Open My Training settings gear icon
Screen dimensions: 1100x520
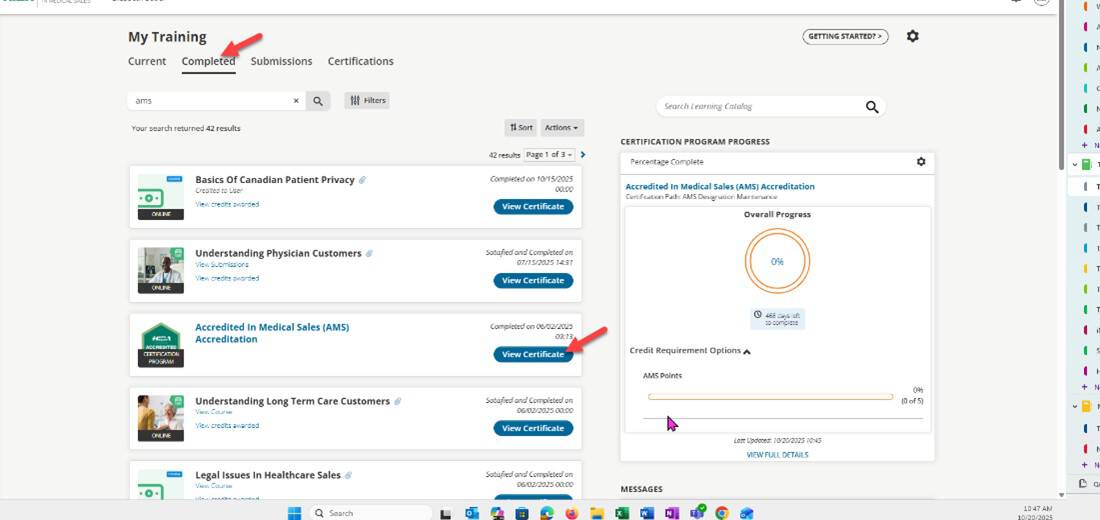[x=912, y=37]
